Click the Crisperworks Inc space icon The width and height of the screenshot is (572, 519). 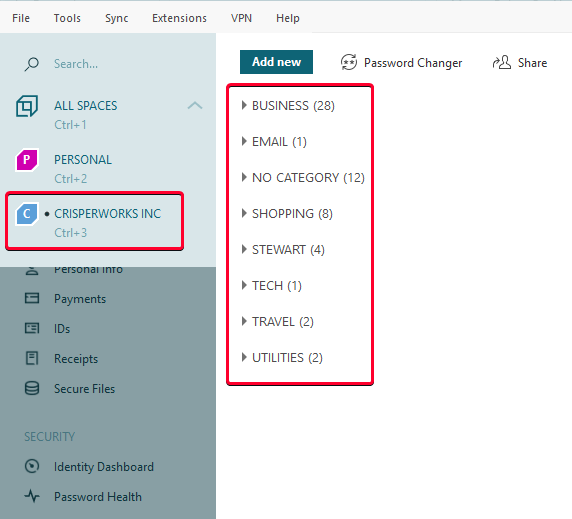27,214
